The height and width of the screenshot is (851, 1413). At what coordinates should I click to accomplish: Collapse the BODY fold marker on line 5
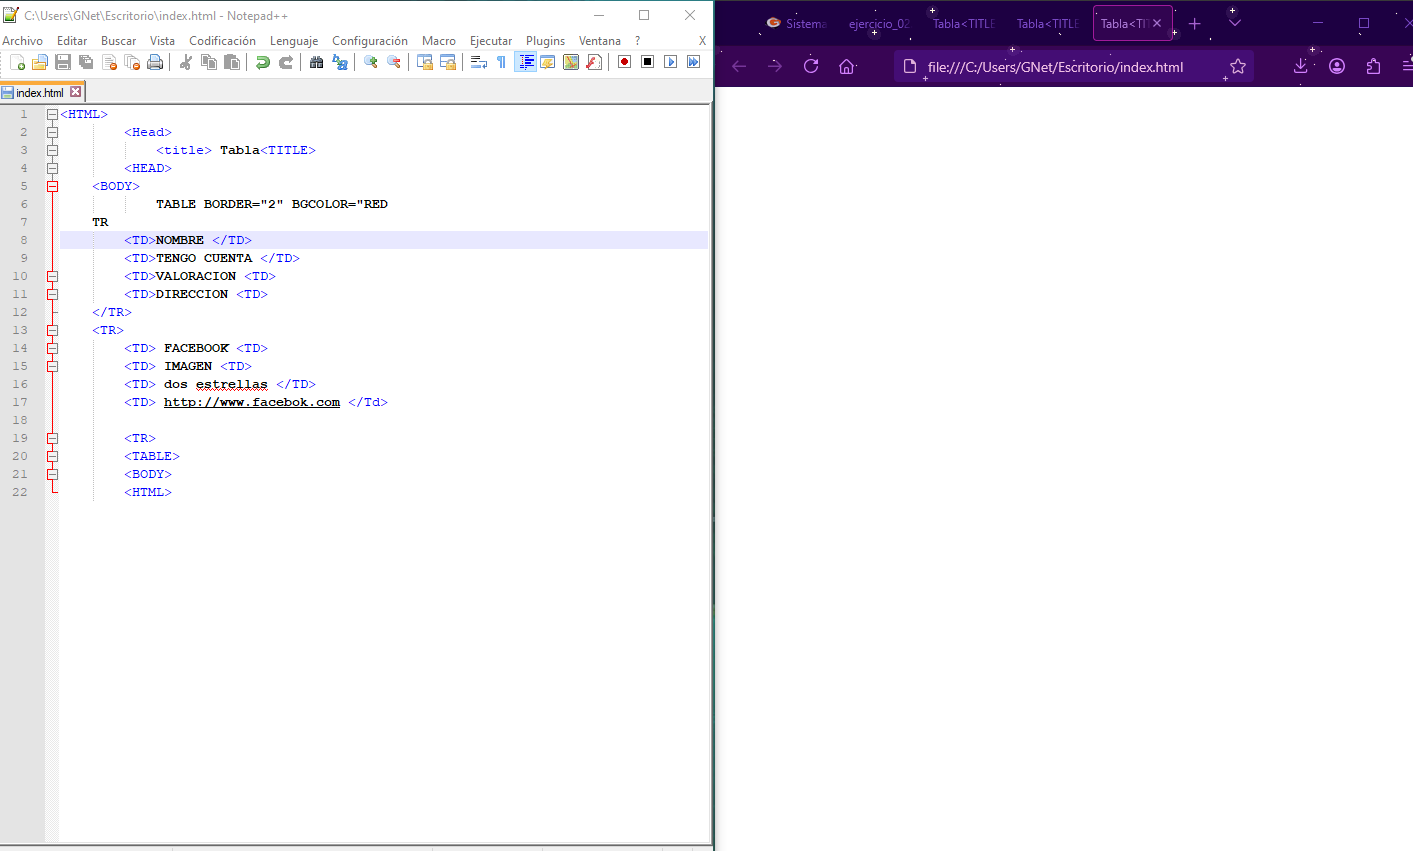(x=52, y=186)
